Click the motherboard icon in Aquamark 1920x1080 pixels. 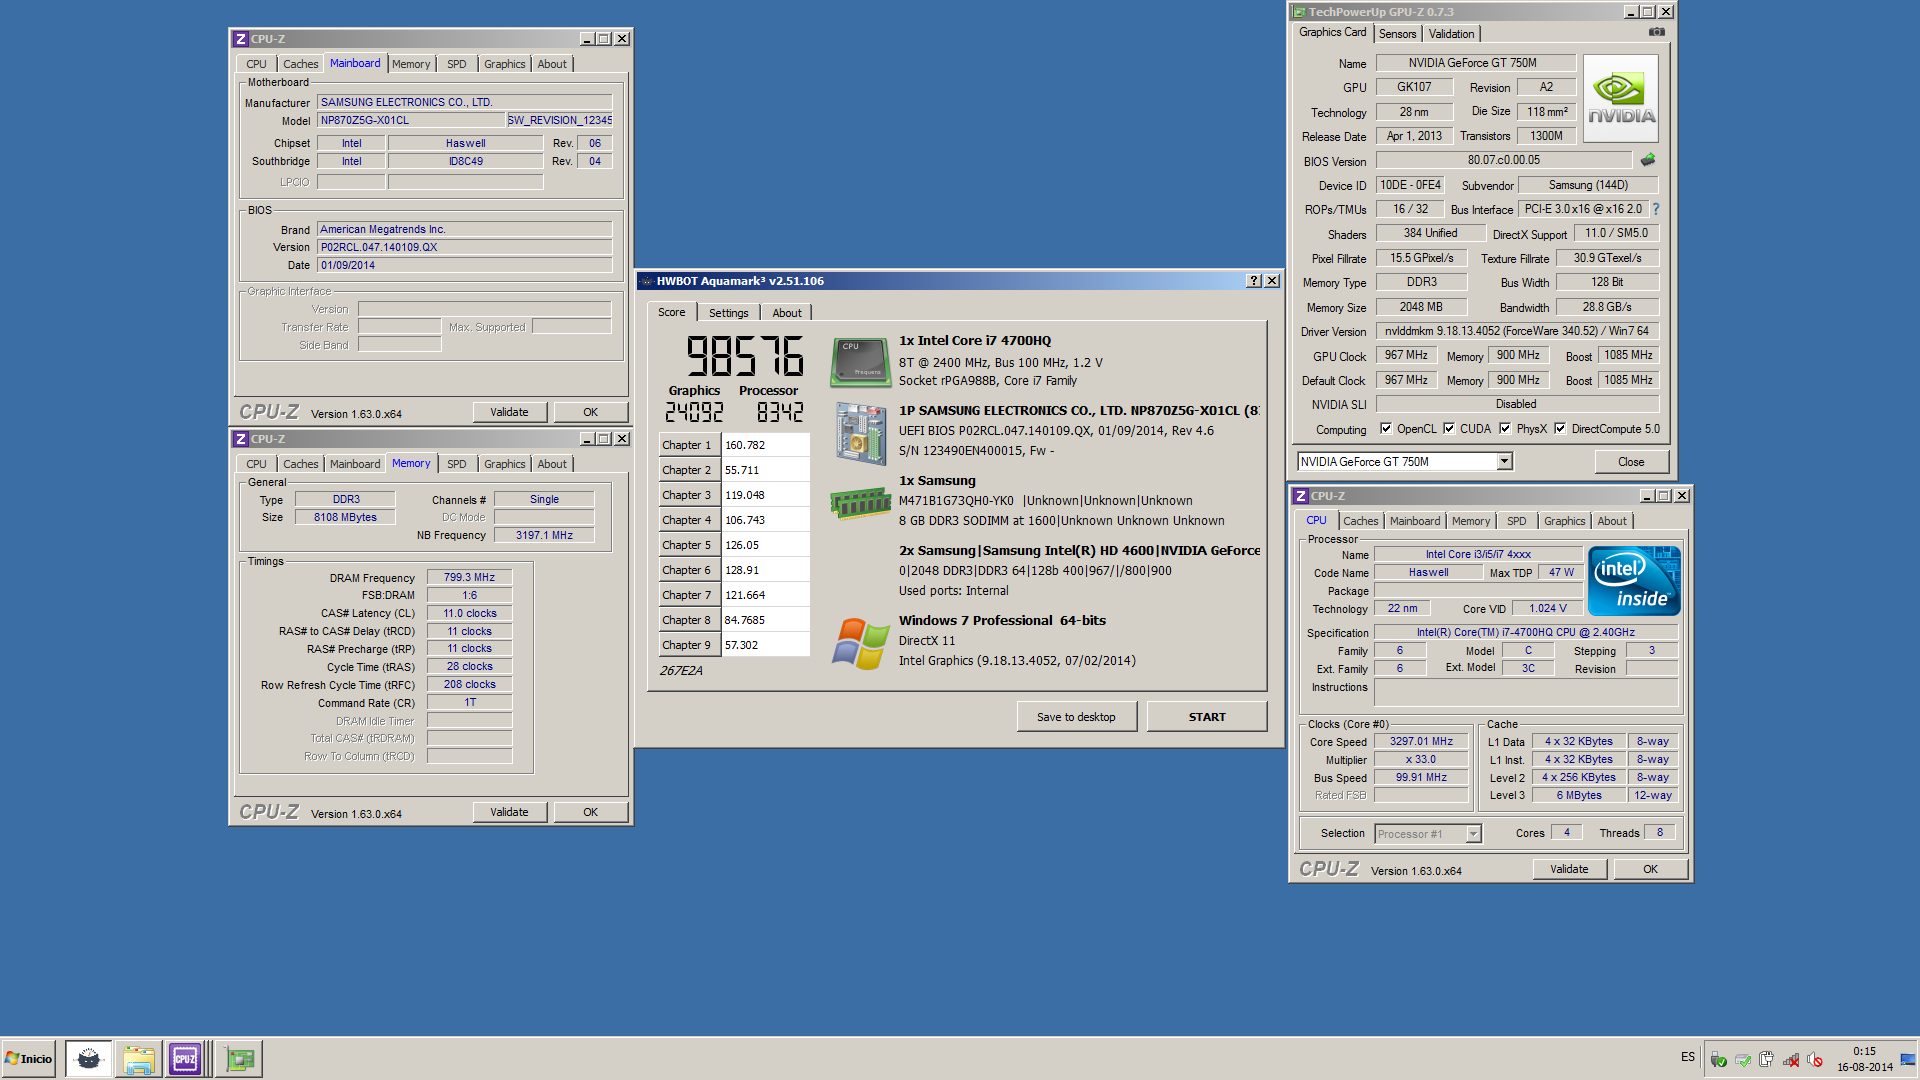[x=860, y=433]
